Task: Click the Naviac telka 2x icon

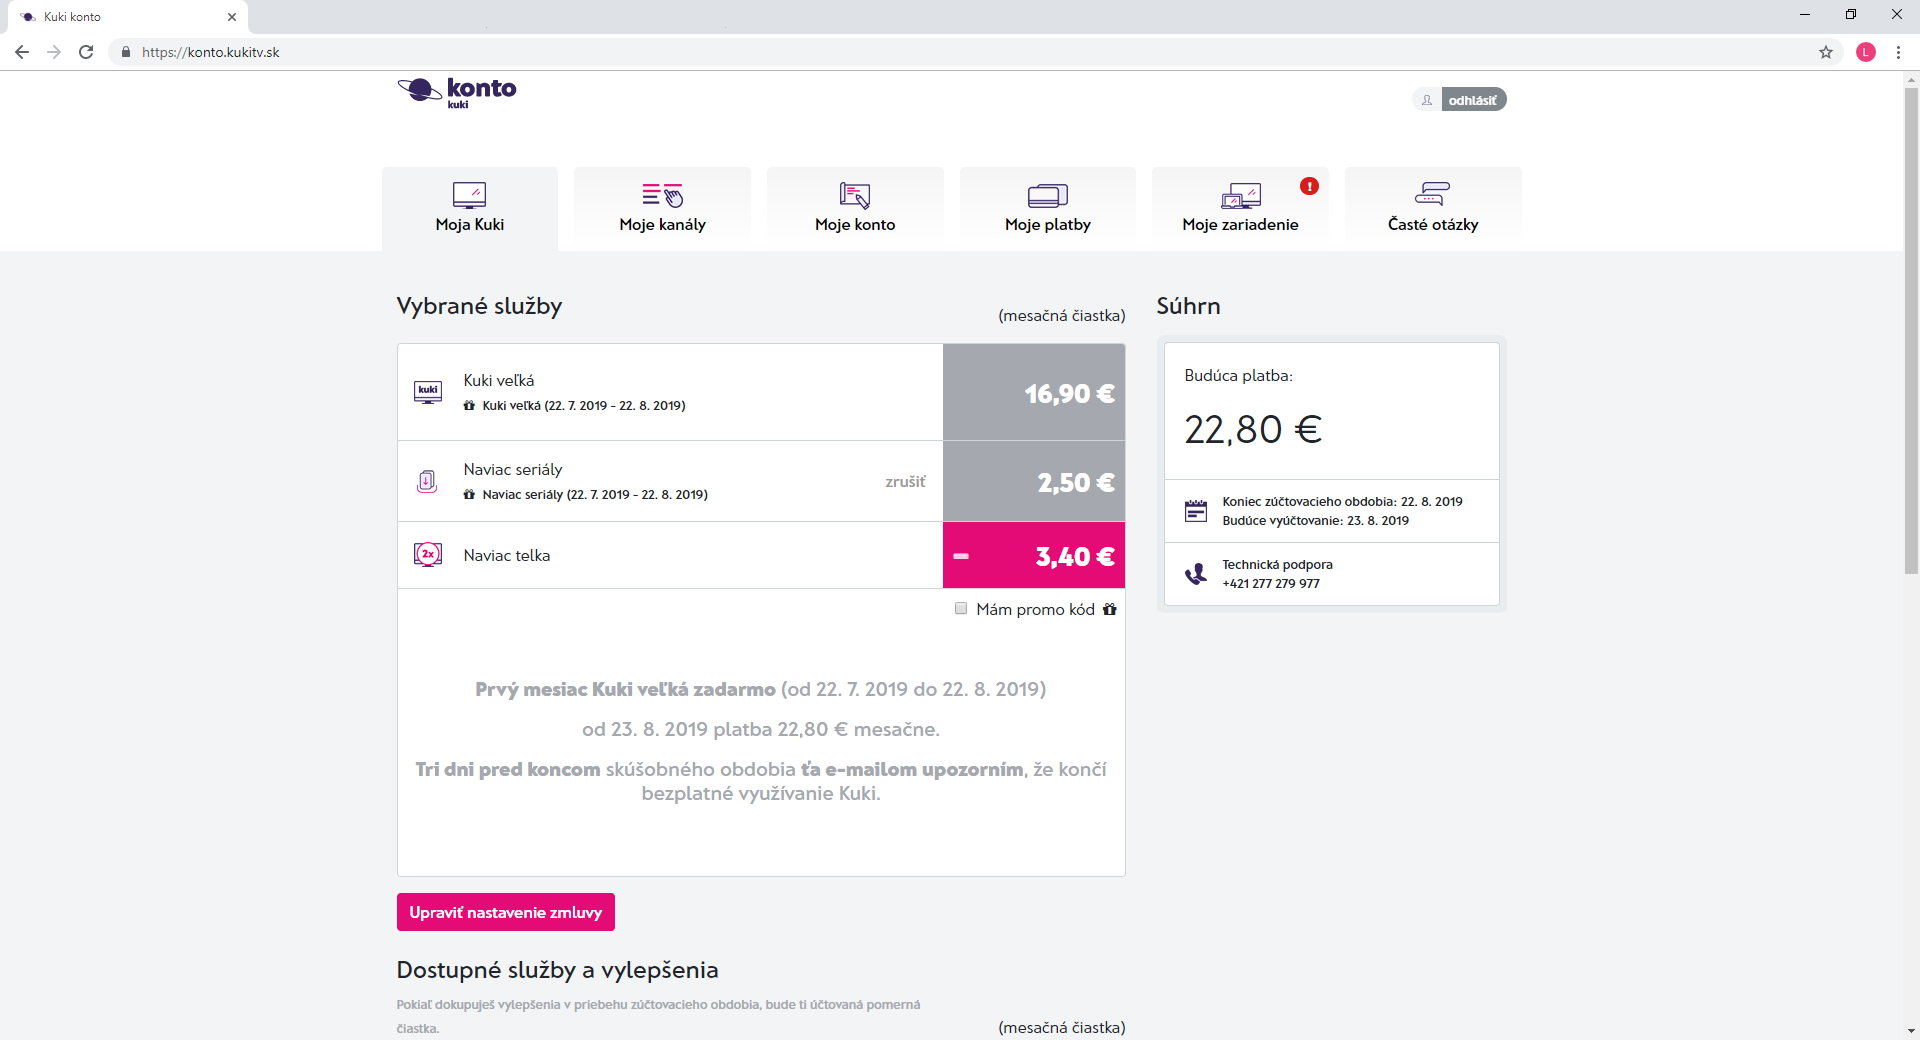Action: (428, 555)
